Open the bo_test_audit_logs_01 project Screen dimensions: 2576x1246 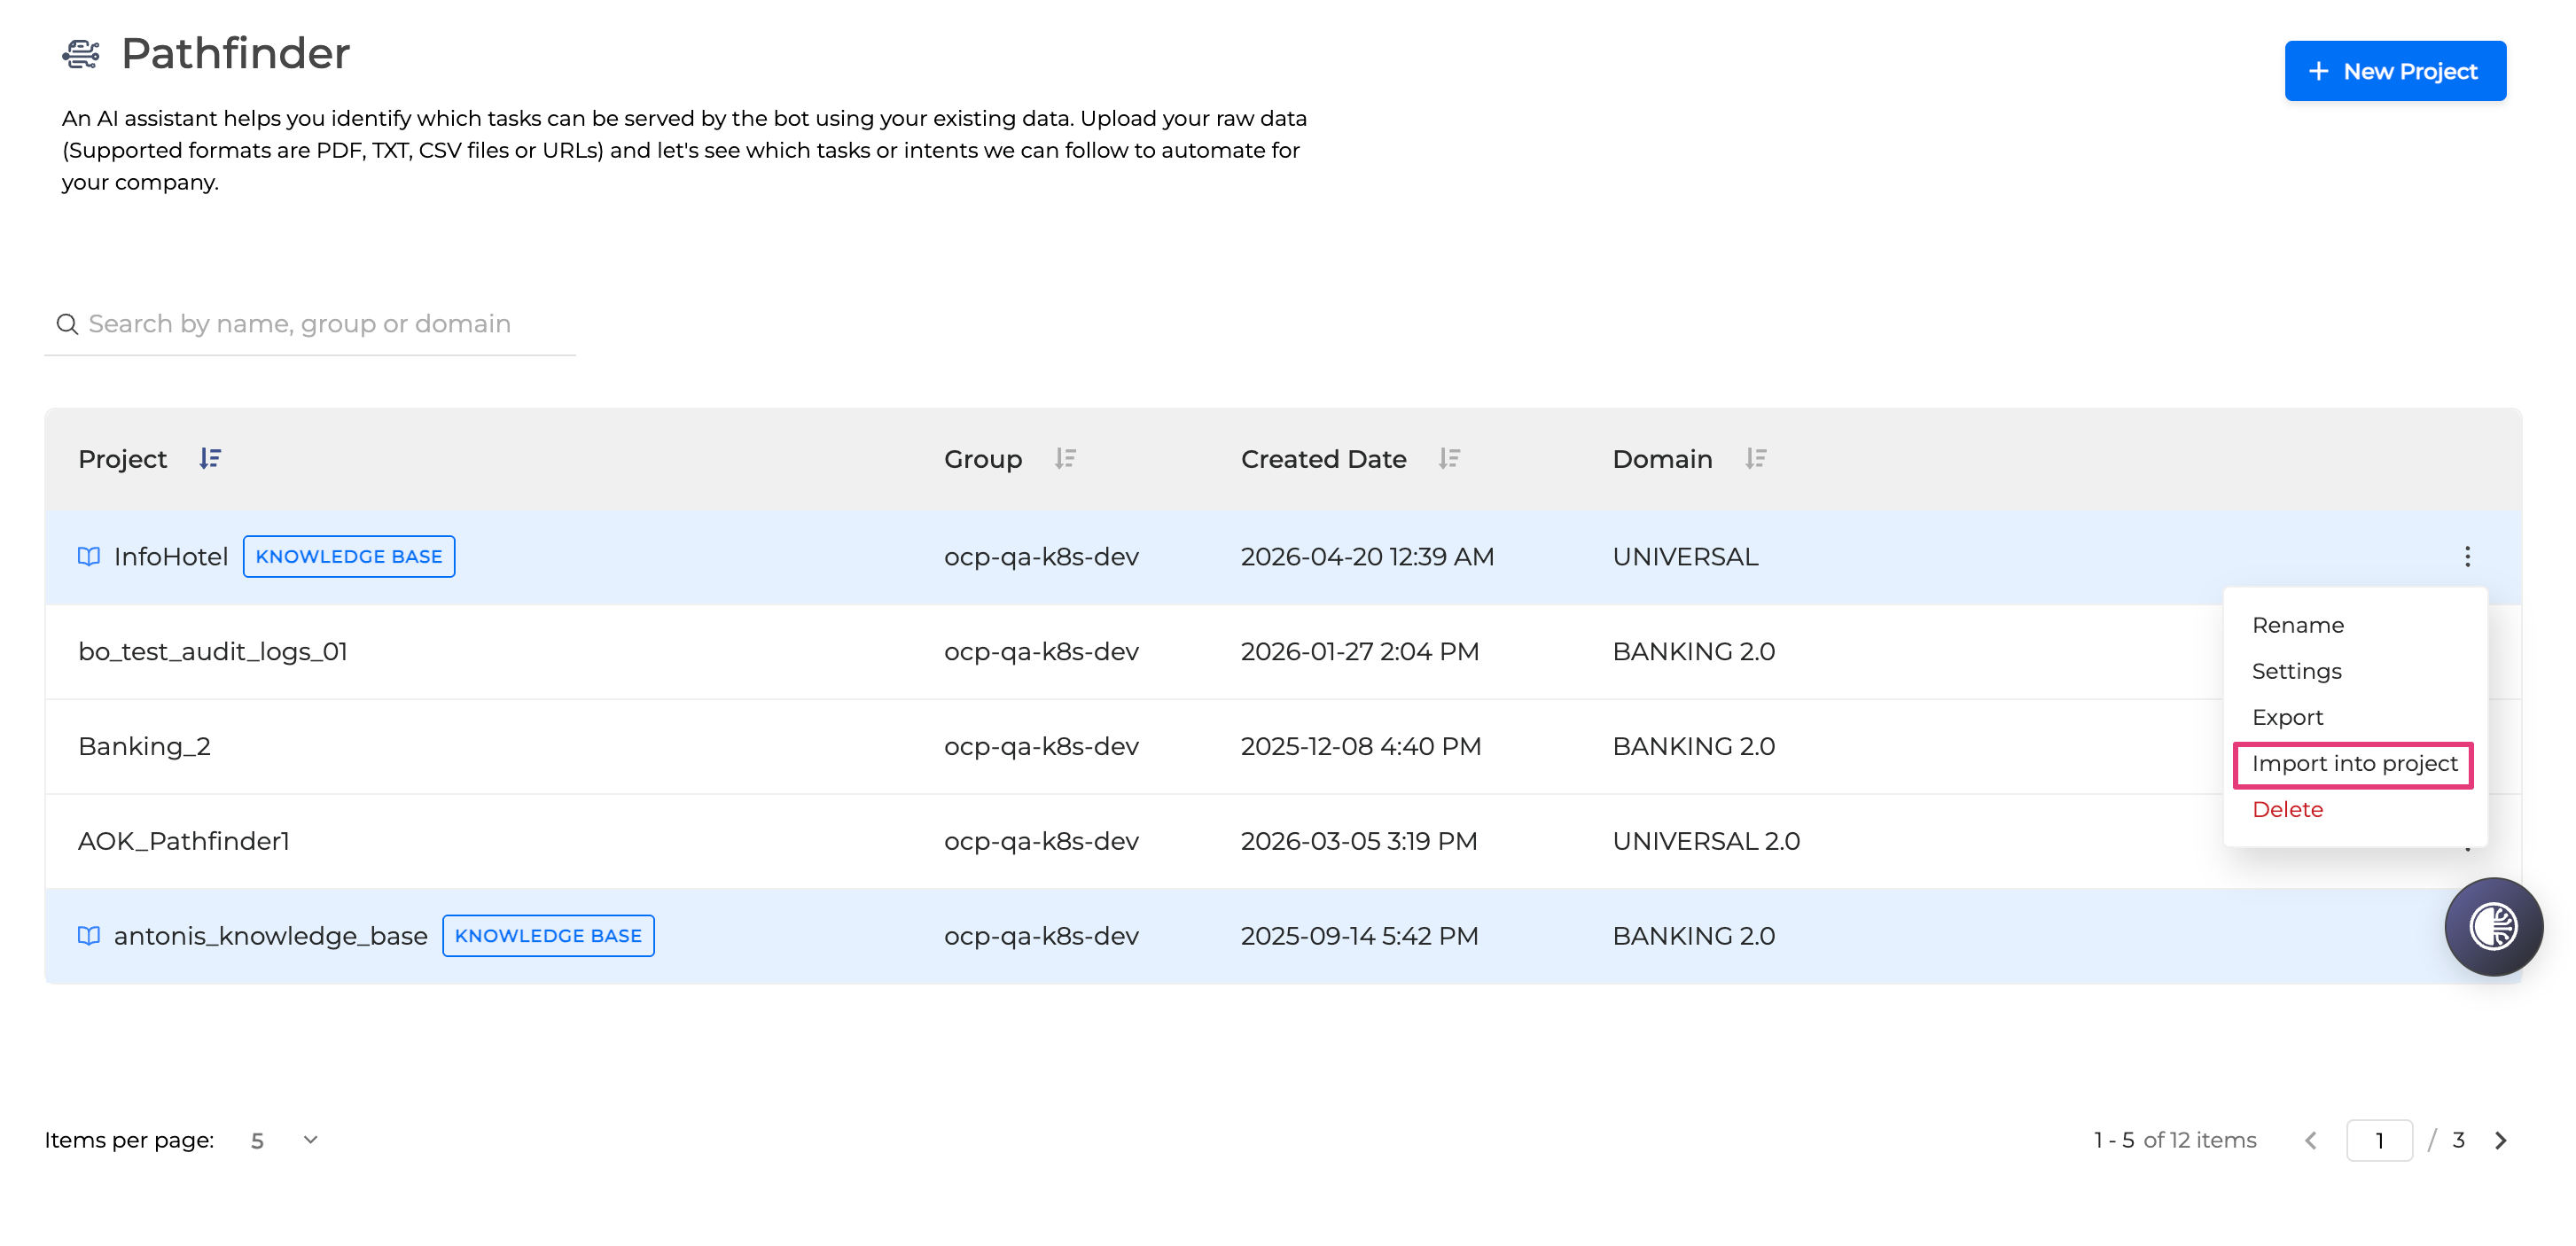pyautogui.click(x=213, y=652)
